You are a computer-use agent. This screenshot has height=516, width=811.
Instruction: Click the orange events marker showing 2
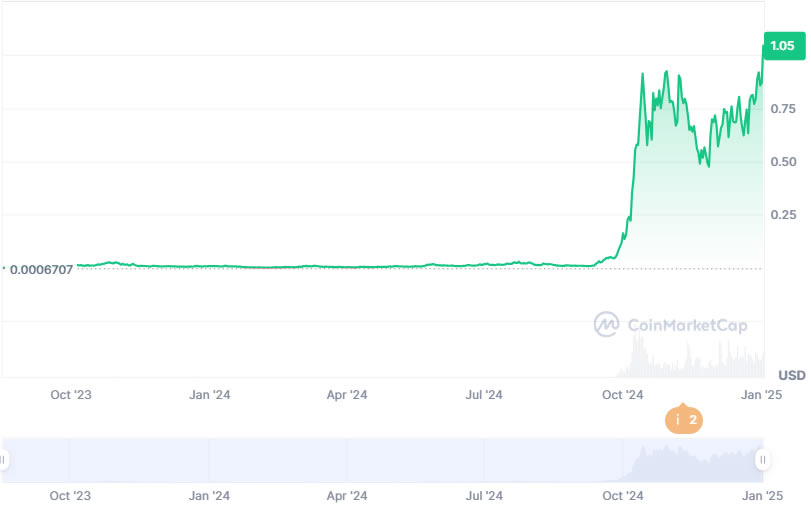[x=684, y=419]
